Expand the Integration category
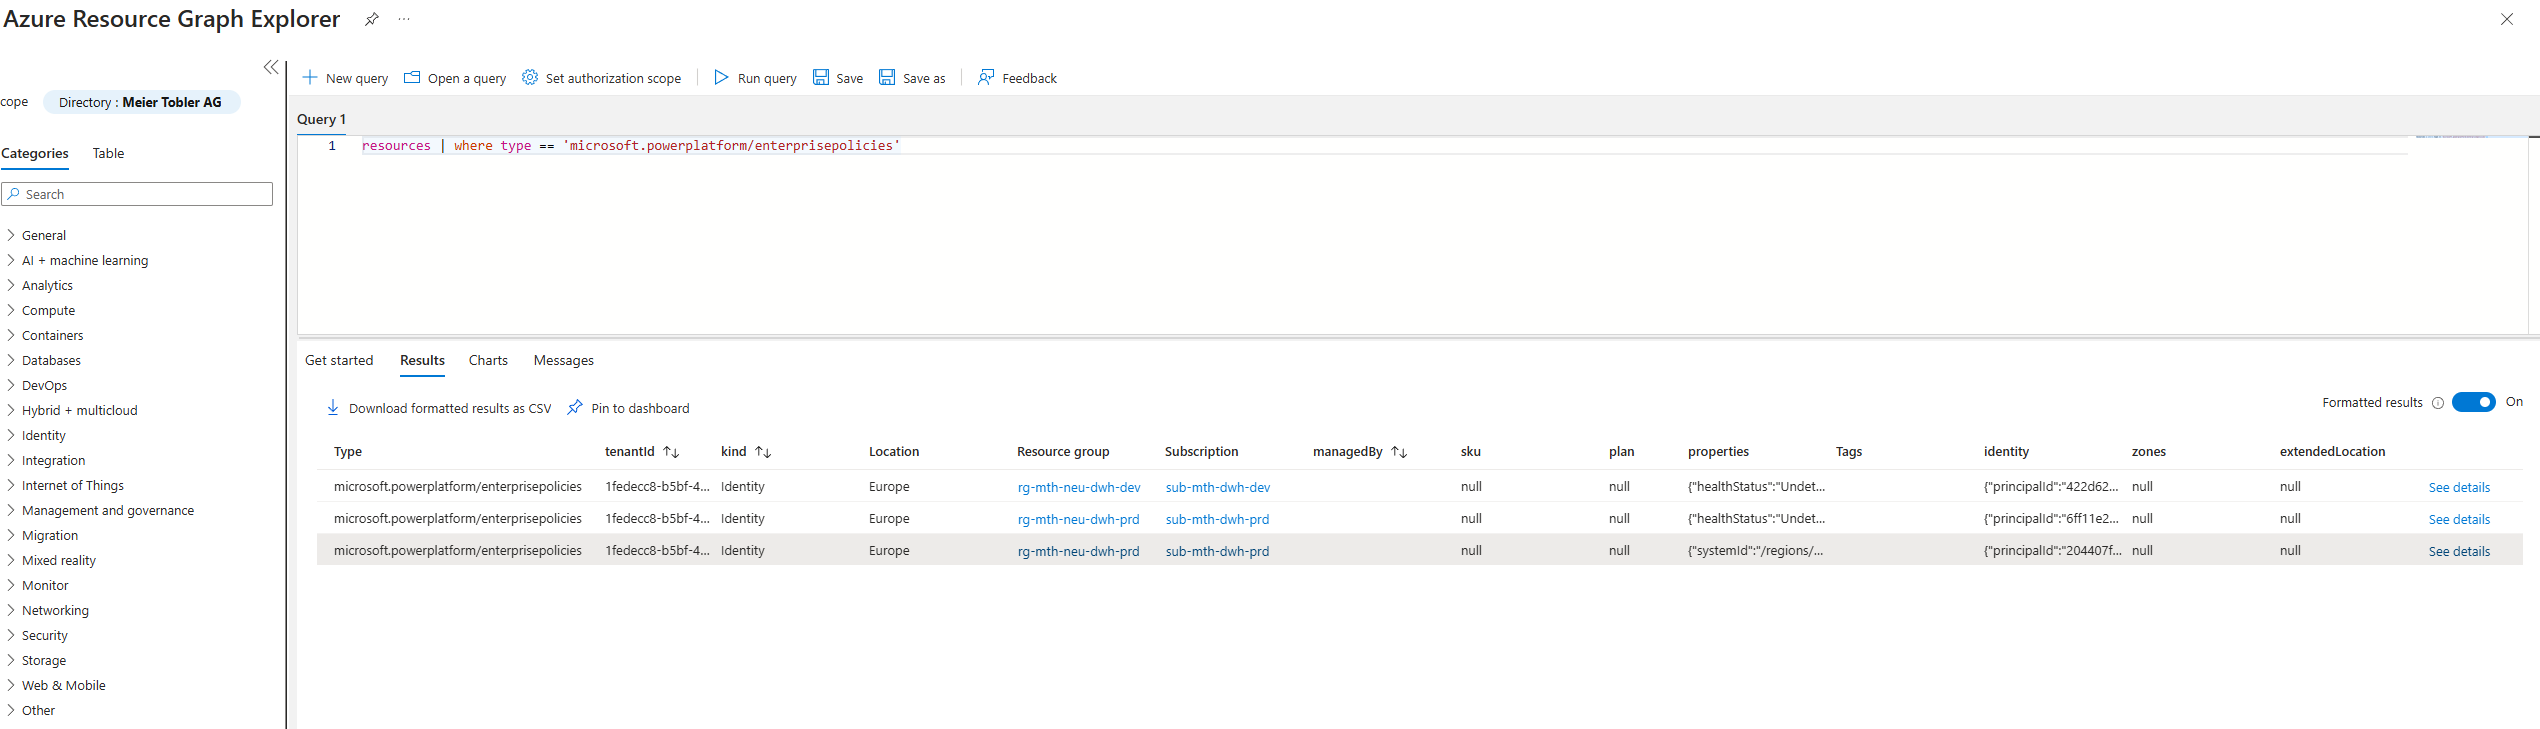Viewport: 2540px width, 729px height. [x=11, y=460]
